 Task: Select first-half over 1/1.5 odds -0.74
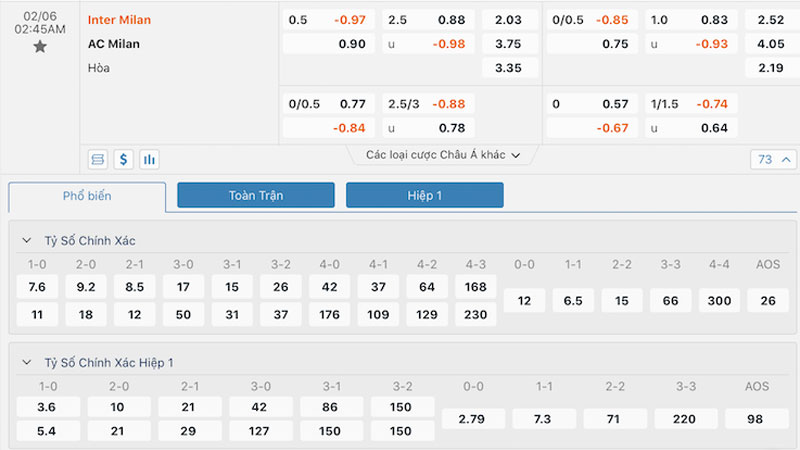tap(691, 104)
